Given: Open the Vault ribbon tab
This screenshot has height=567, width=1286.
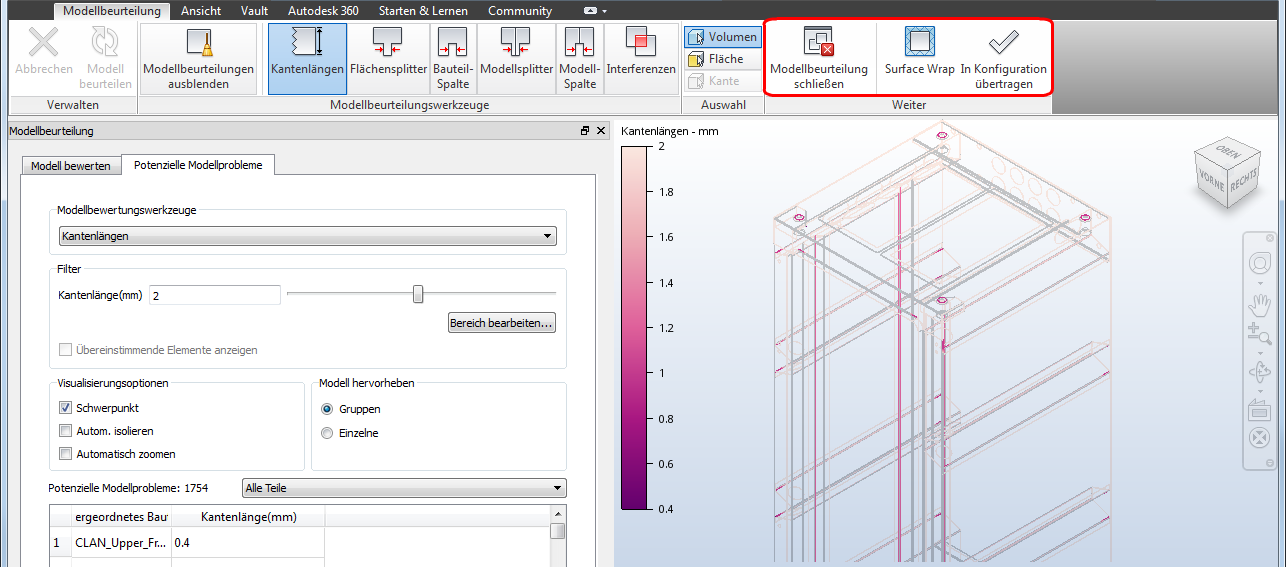Looking at the screenshot, I should tap(254, 11).
